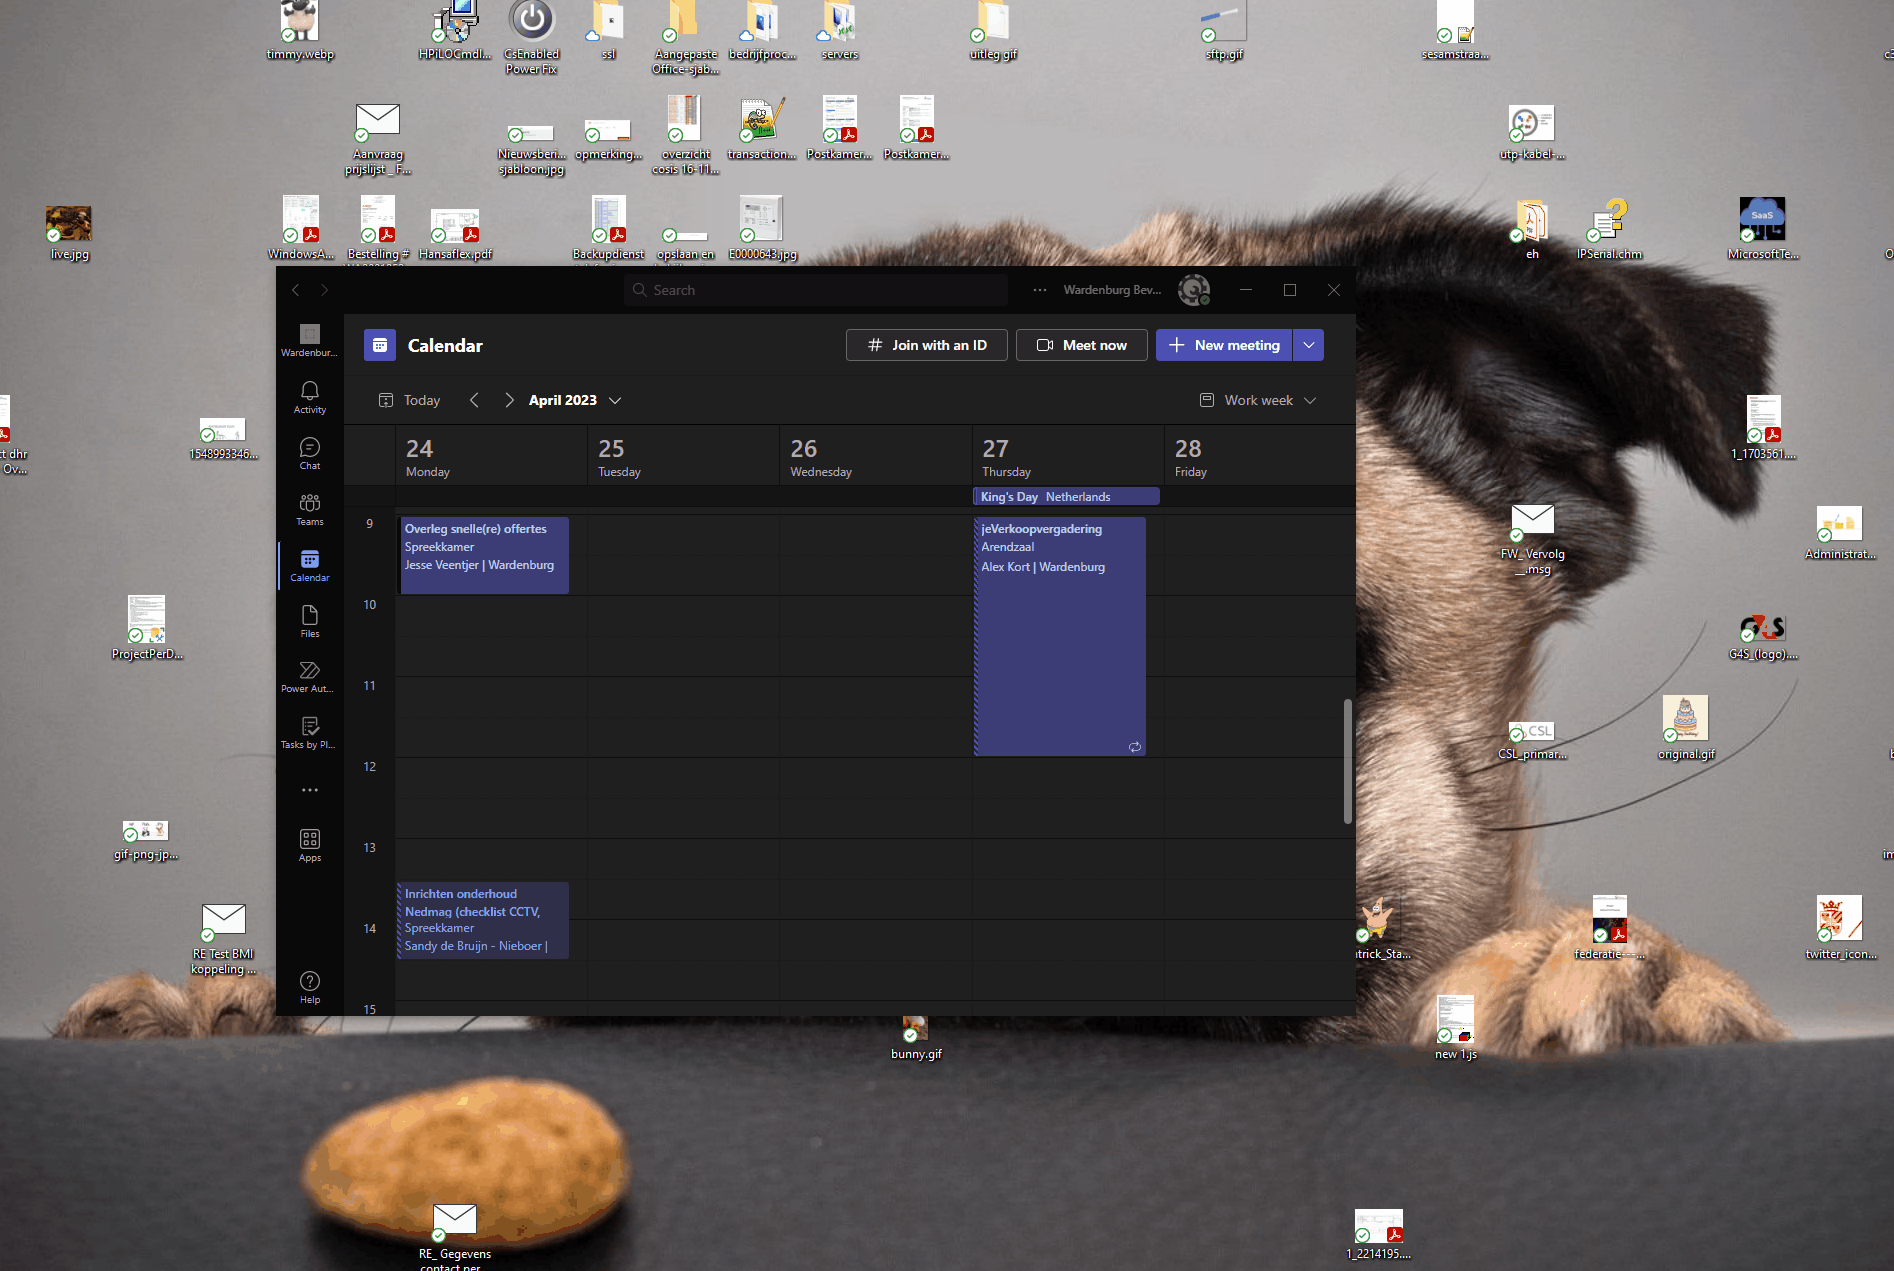1894x1271 pixels.
Task: Select RE Test BMI koppeling mail file
Action: [x=223, y=938]
